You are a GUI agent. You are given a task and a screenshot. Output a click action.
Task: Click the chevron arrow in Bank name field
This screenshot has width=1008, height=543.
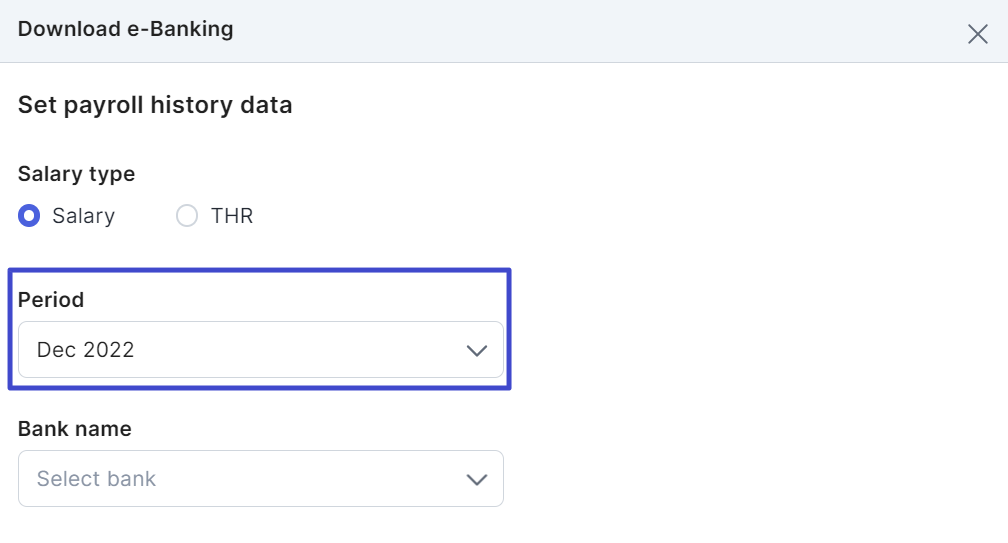477,480
